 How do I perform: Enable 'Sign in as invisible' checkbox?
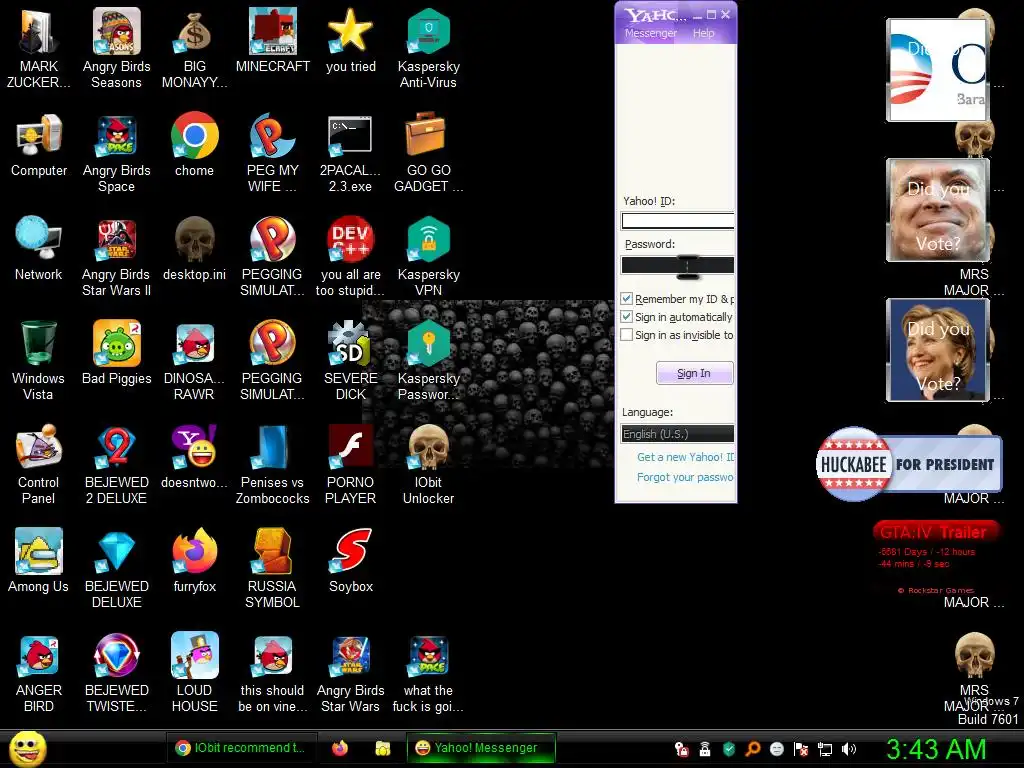click(626, 335)
